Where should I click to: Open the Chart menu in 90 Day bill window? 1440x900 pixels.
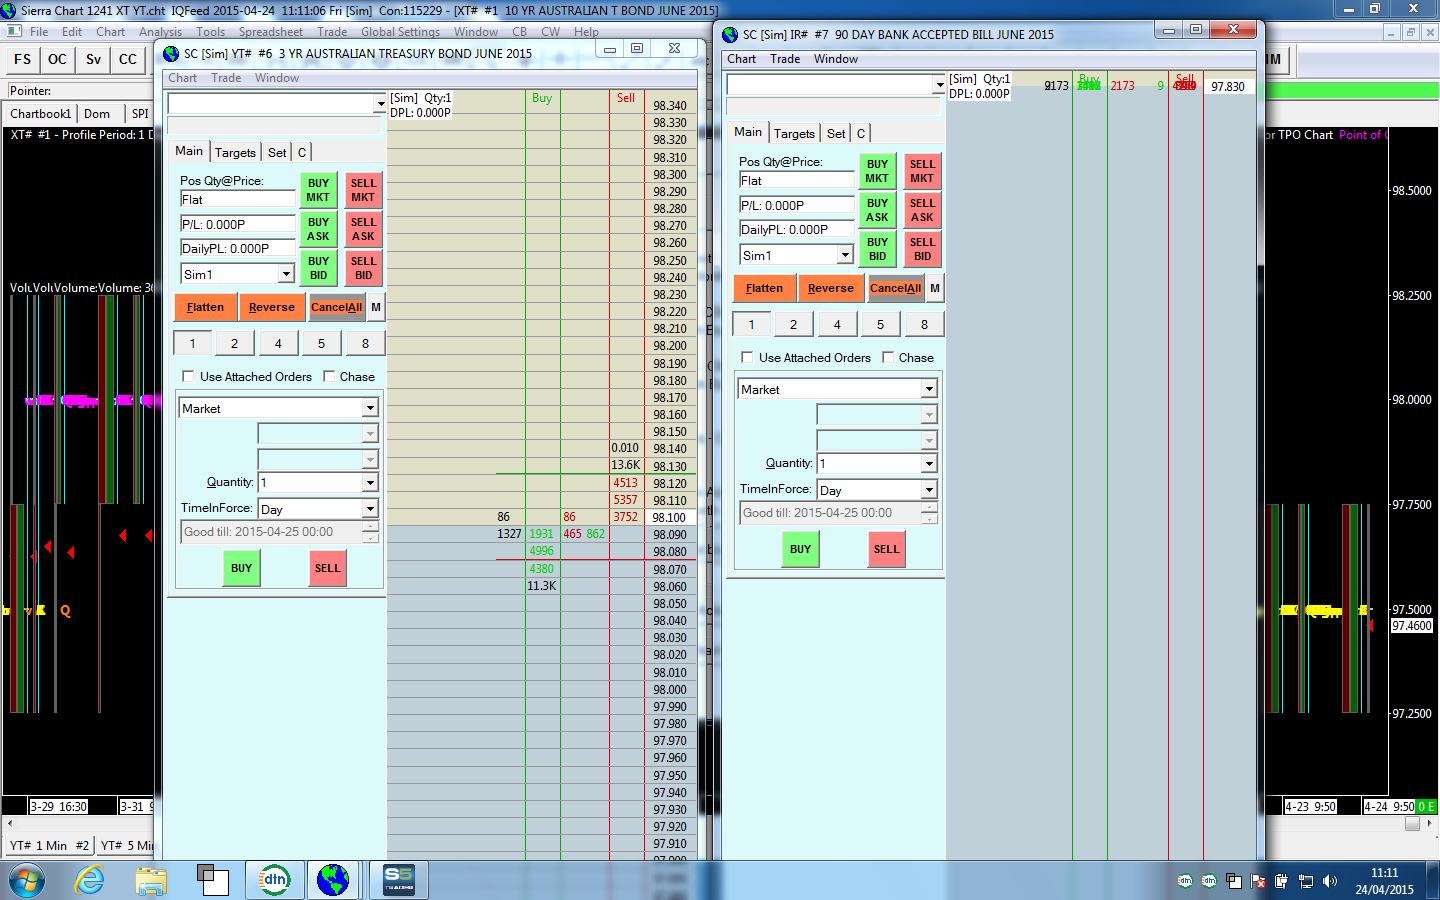(741, 59)
